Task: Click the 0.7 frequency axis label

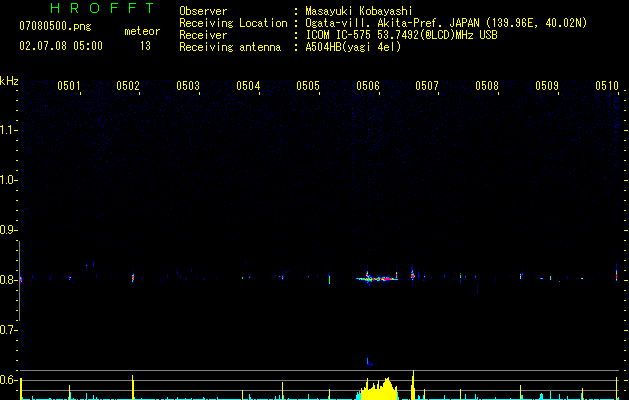Action: point(8,330)
